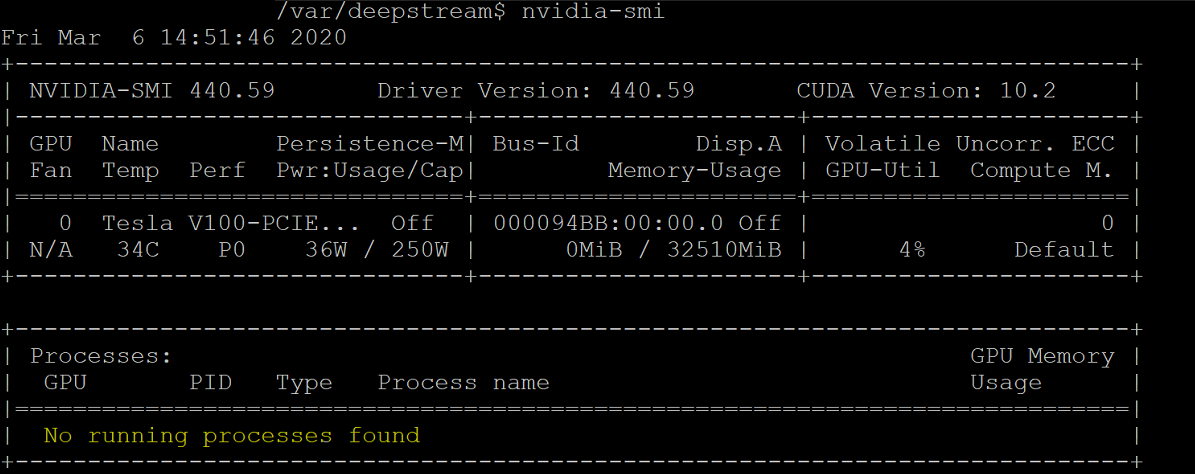Click the CUDA Version 10.2 value

tap(1027, 91)
